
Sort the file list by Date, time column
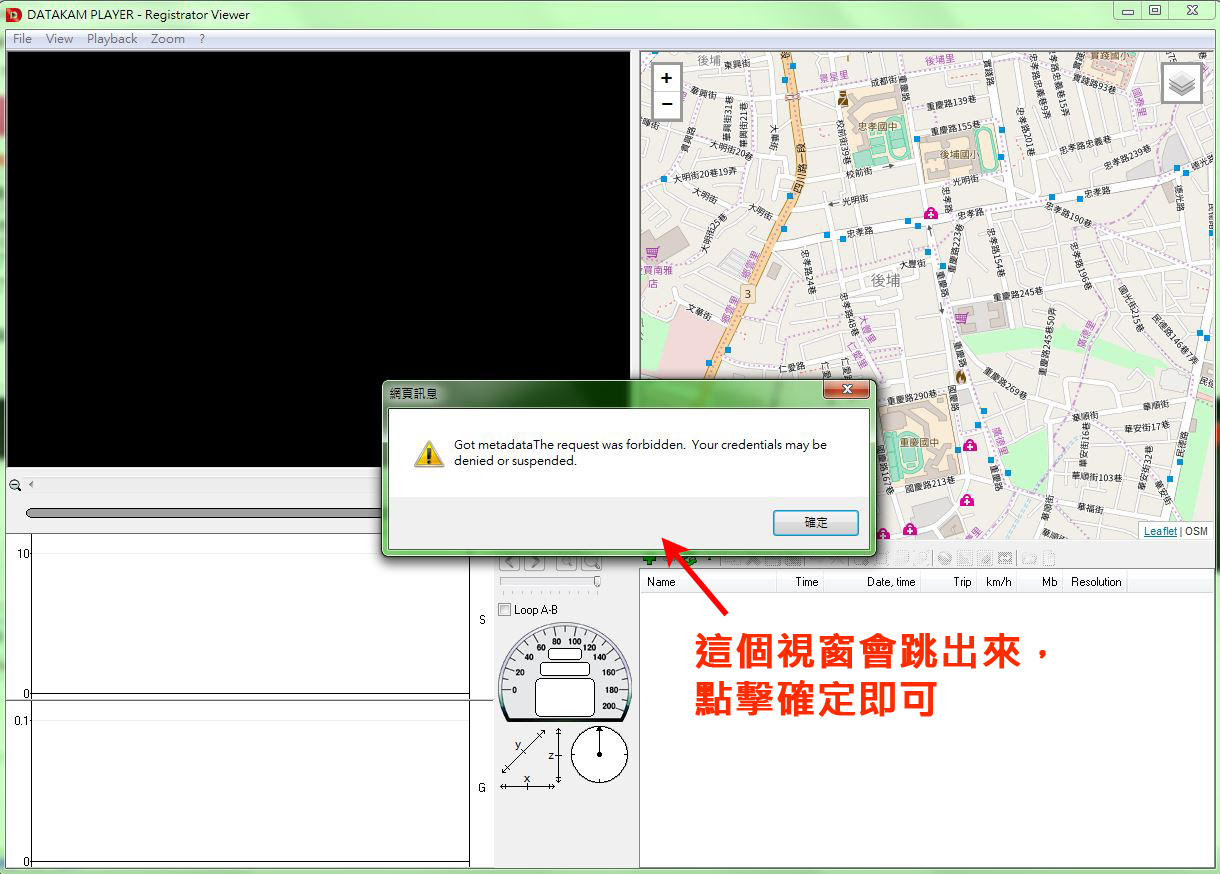873,582
